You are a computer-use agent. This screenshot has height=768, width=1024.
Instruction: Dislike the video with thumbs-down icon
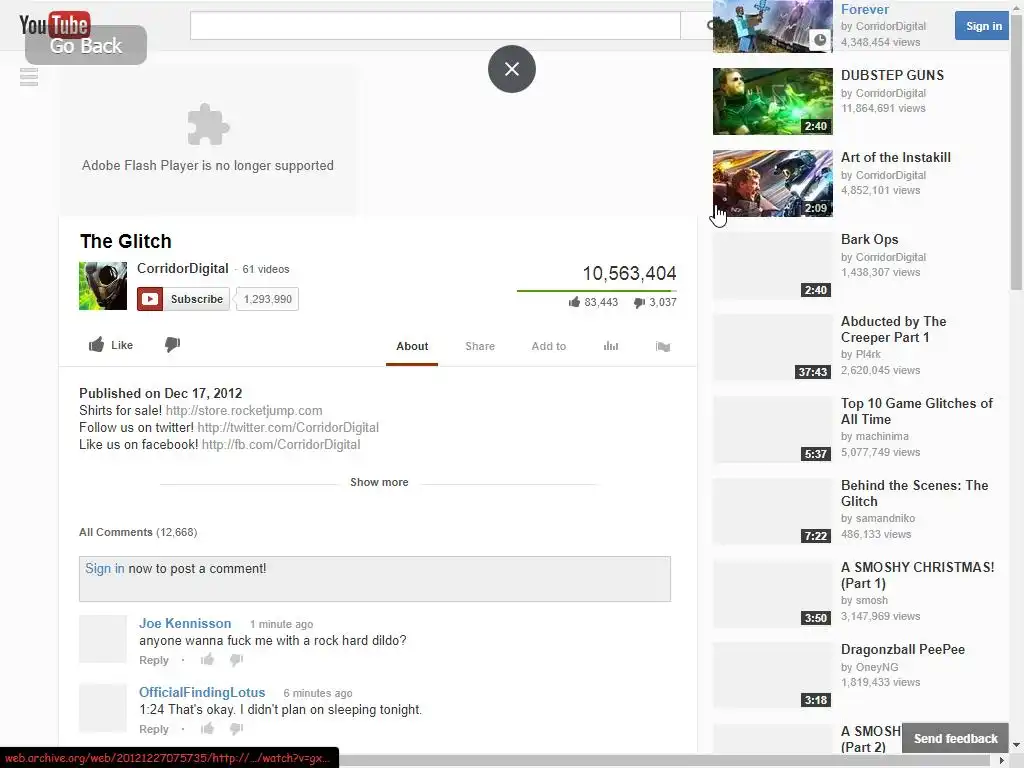[x=172, y=344]
